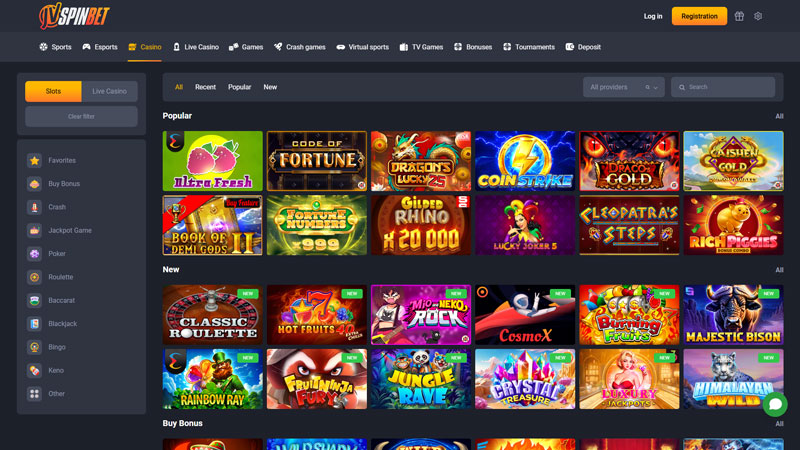Select the Other category icon
This screenshot has height=450, width=800.
click(34, 394)
